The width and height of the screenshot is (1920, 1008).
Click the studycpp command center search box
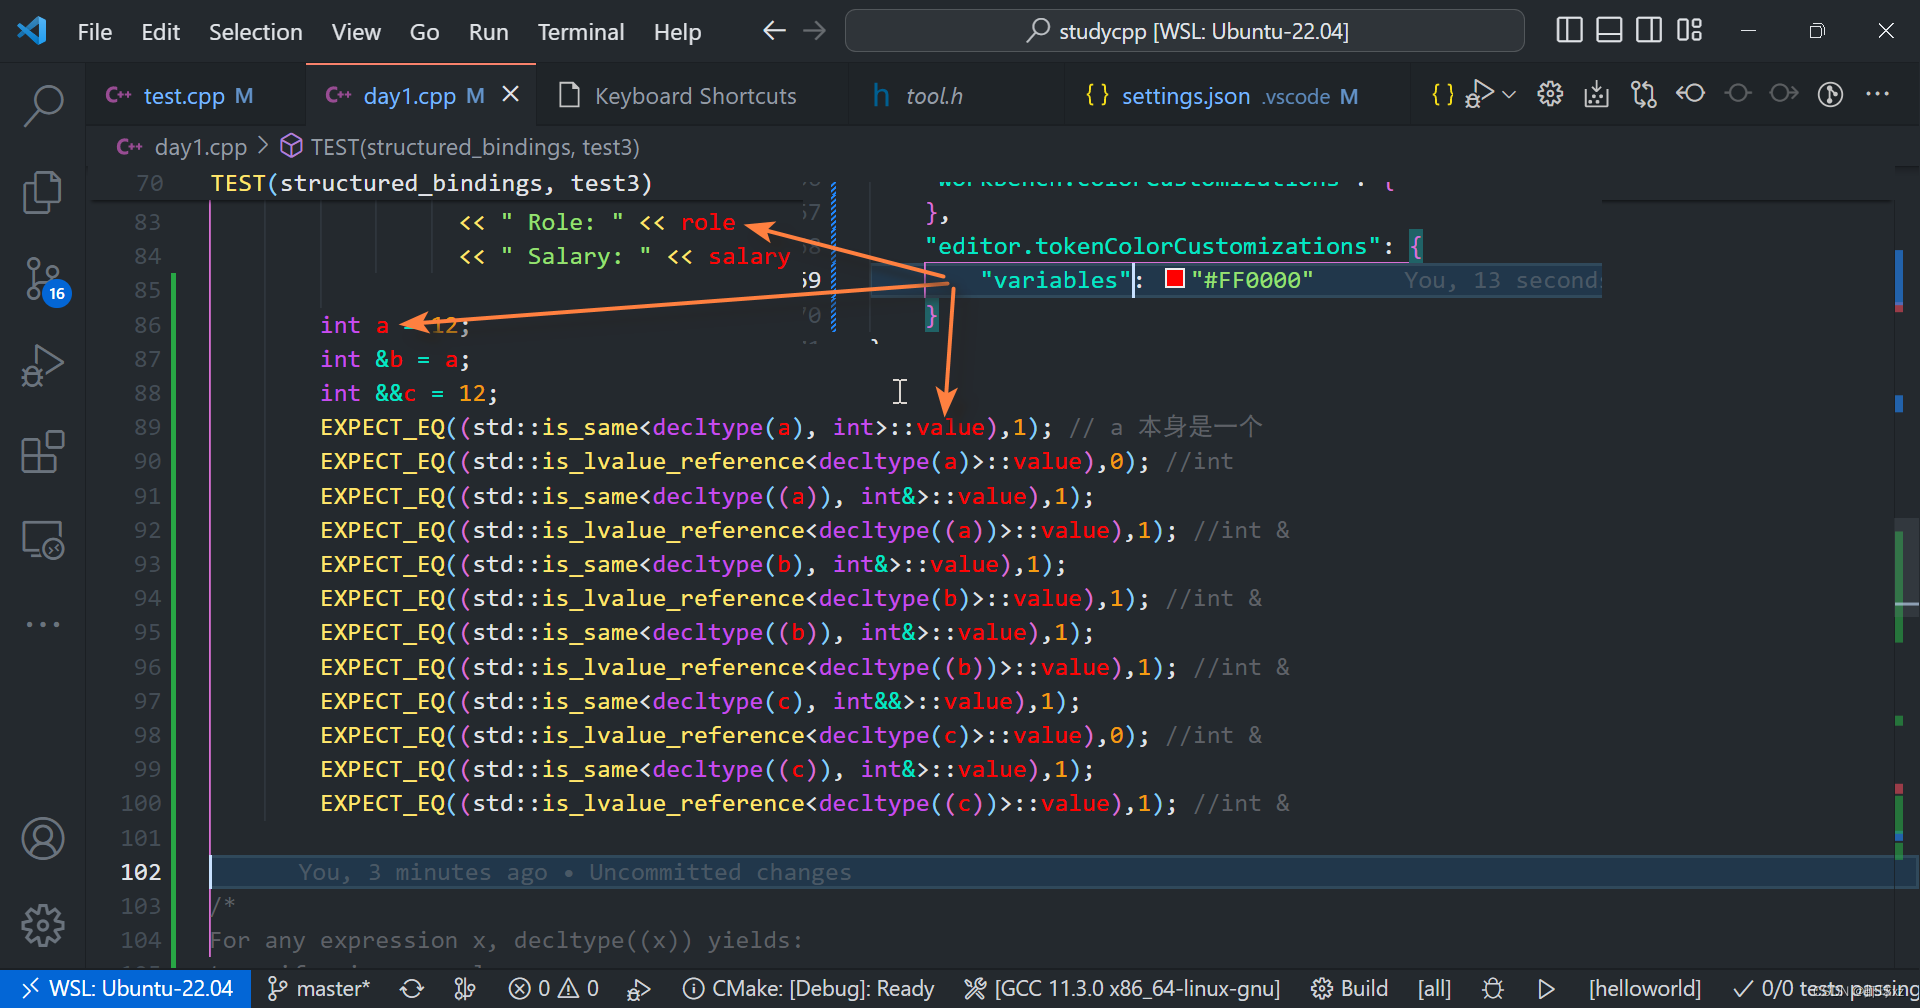(1185, 31)
